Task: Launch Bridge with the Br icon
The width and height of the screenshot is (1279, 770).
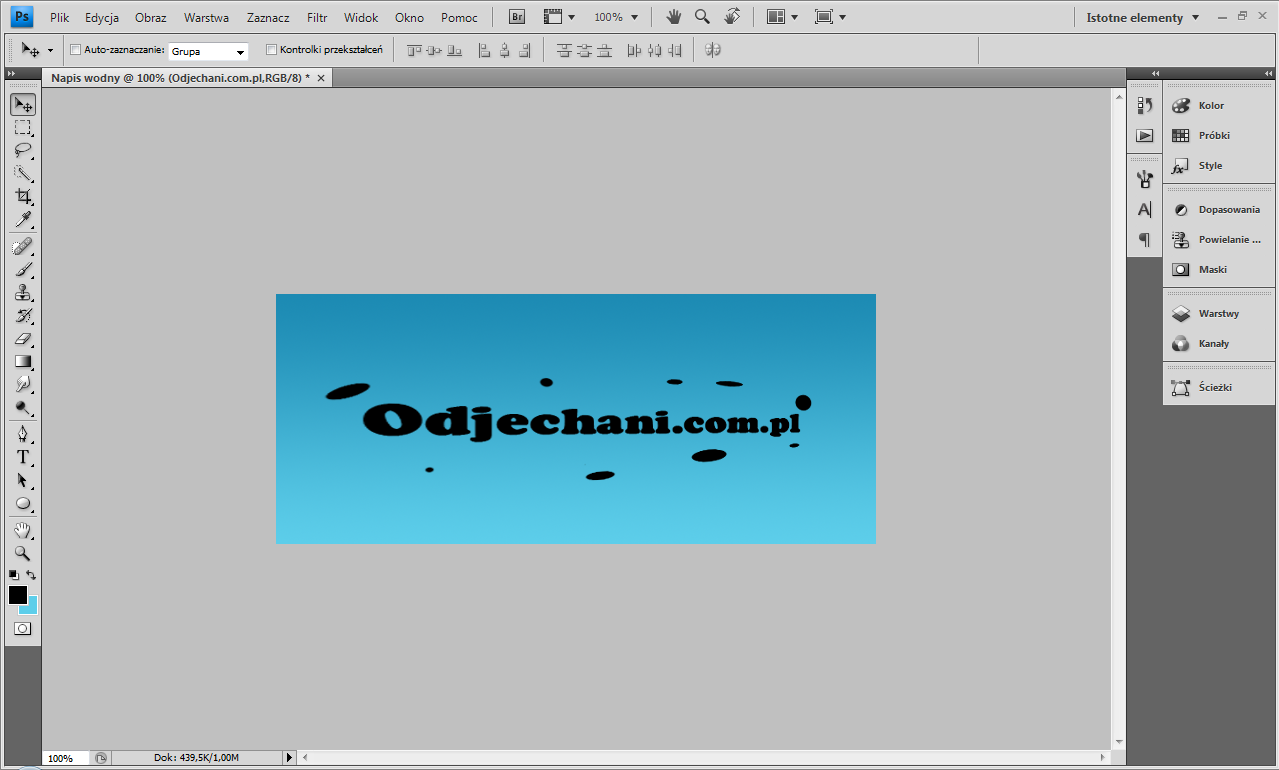Action: 517,17
